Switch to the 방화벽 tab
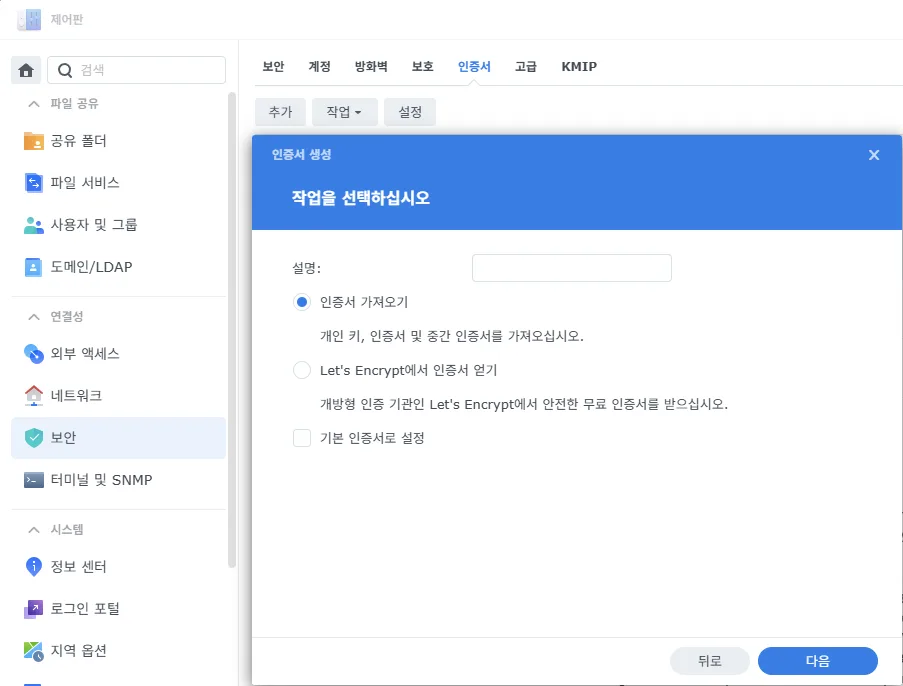 (371, 67)
